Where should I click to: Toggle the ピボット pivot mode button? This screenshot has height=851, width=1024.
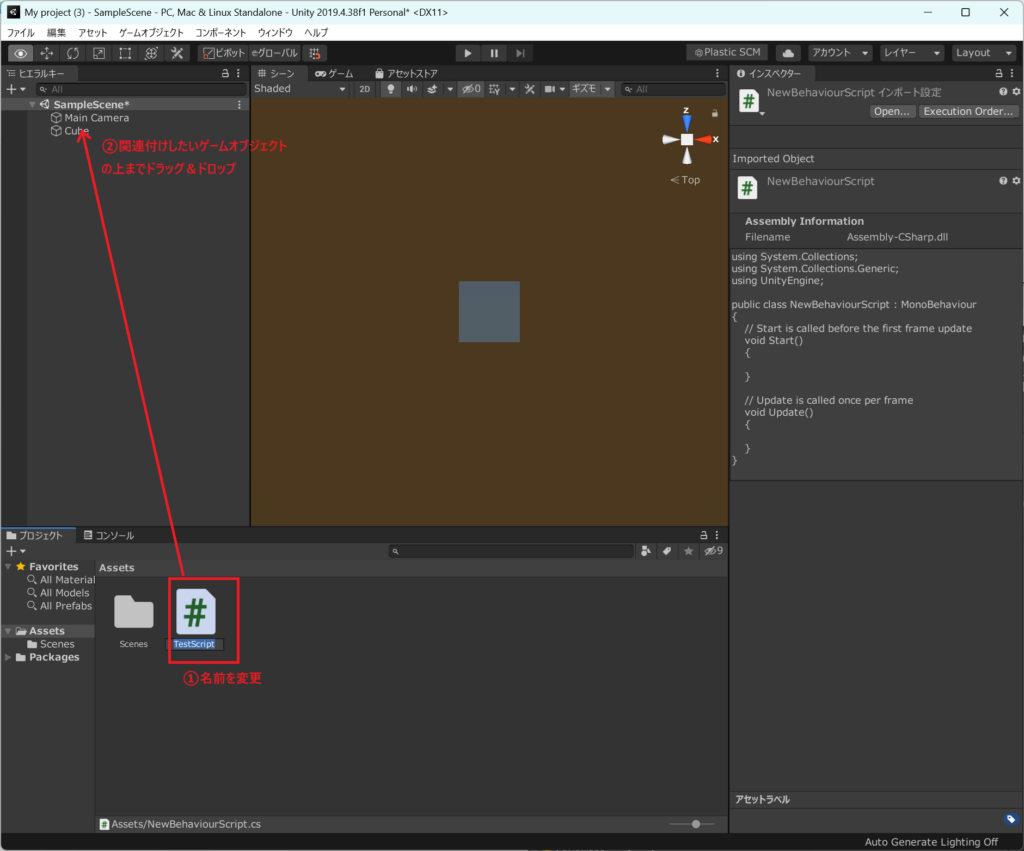coord(223,53)
